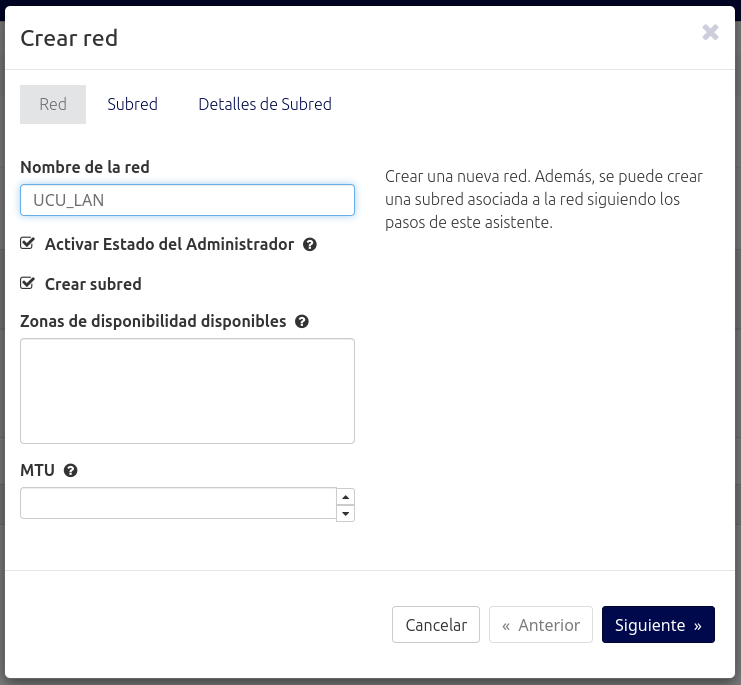Click the availability zones list box
The height and width of the screenshot is (685, 741).
click(187, 391)
